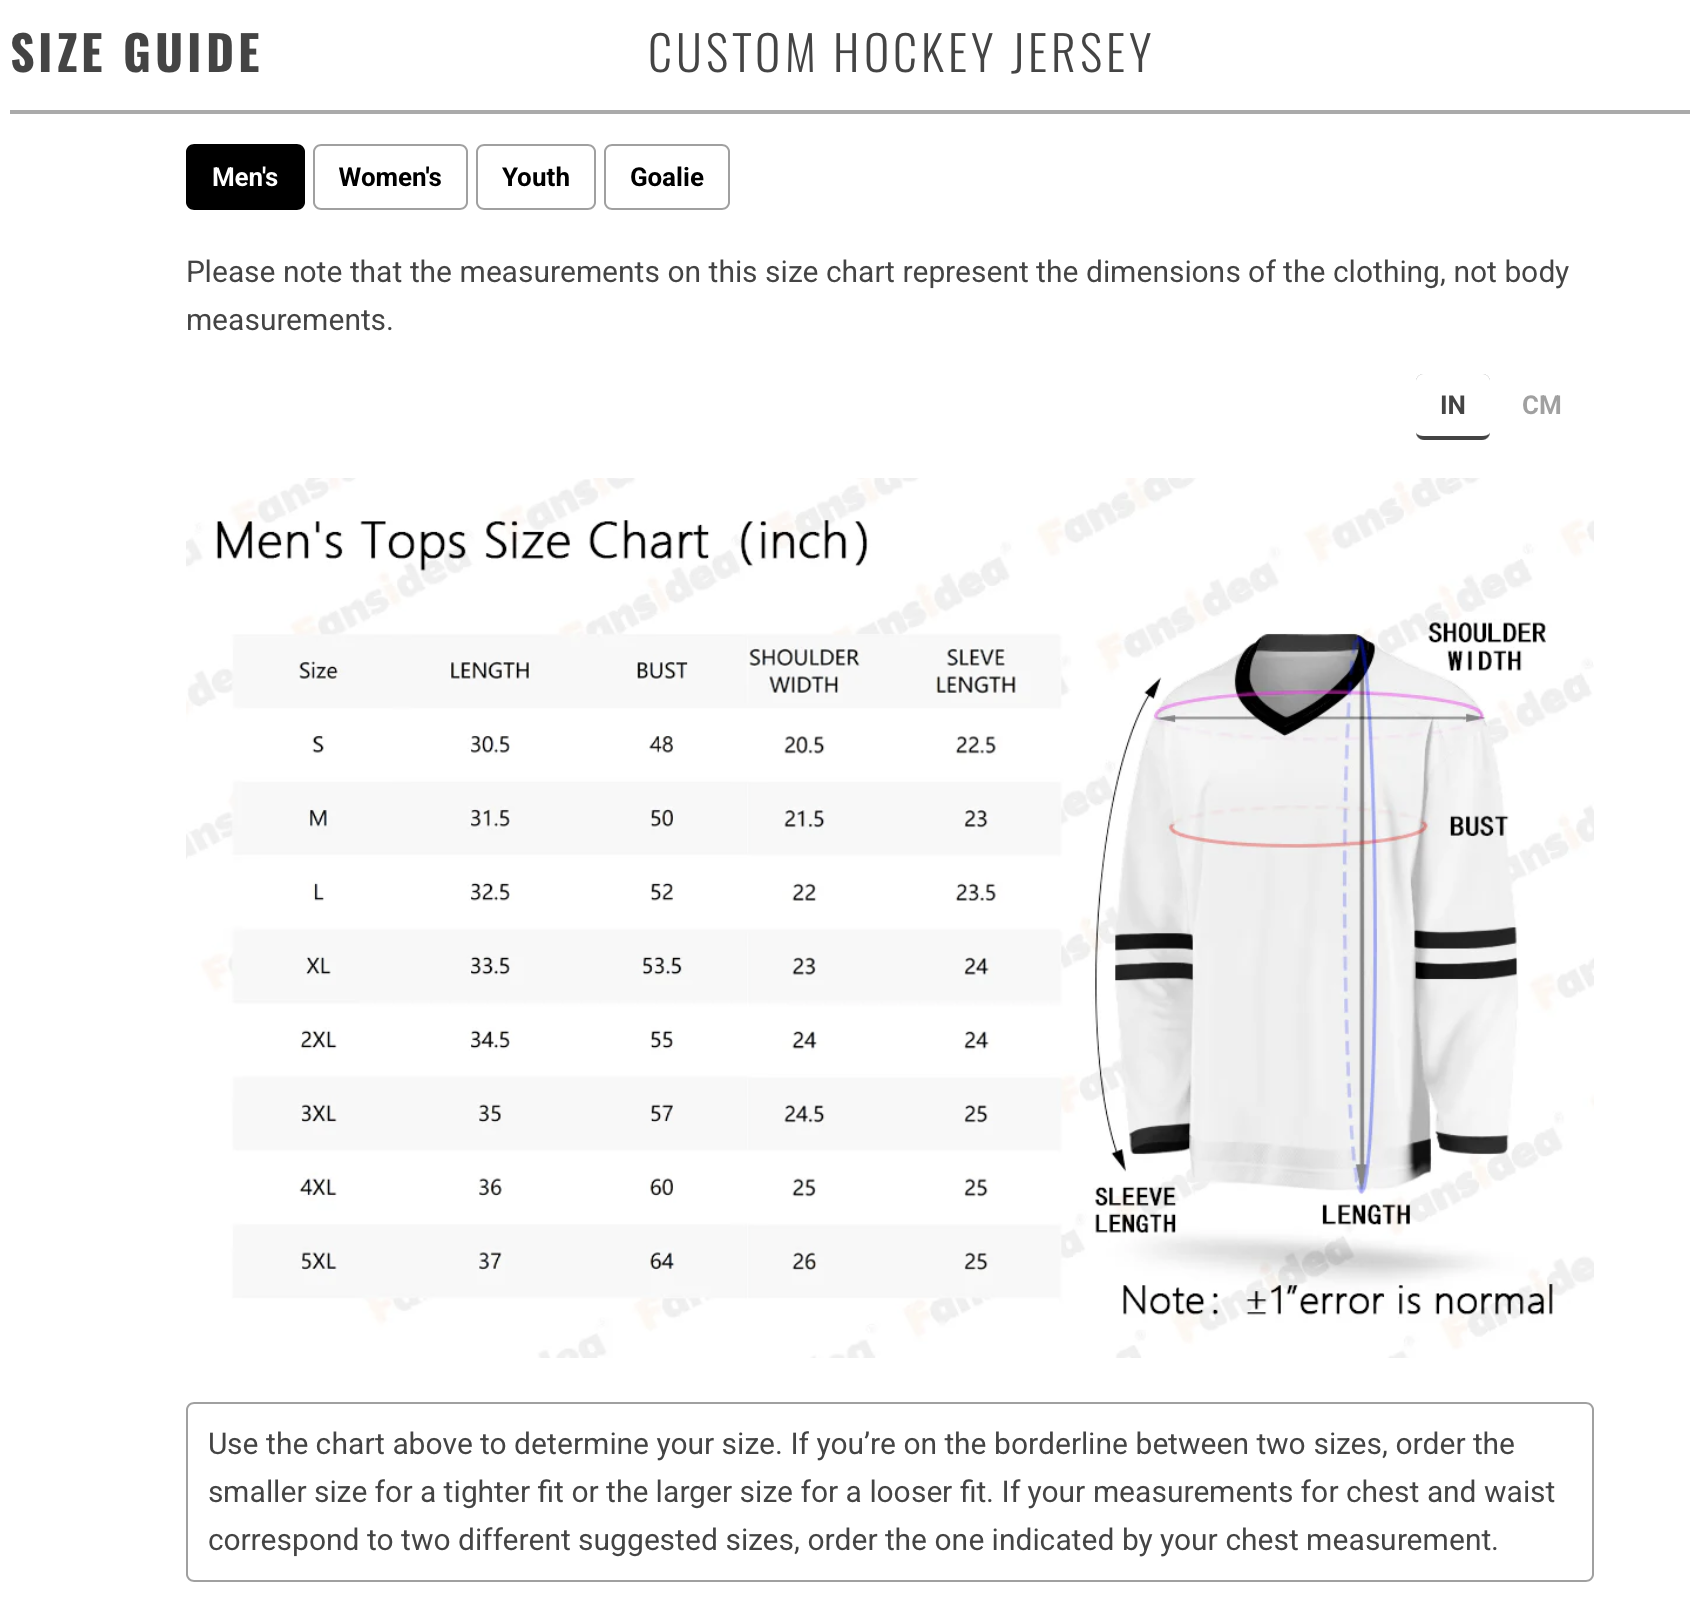1690x1614 pixels.
Task: Click the SLEVE LENGTH table column header
Action: (975, 671)
